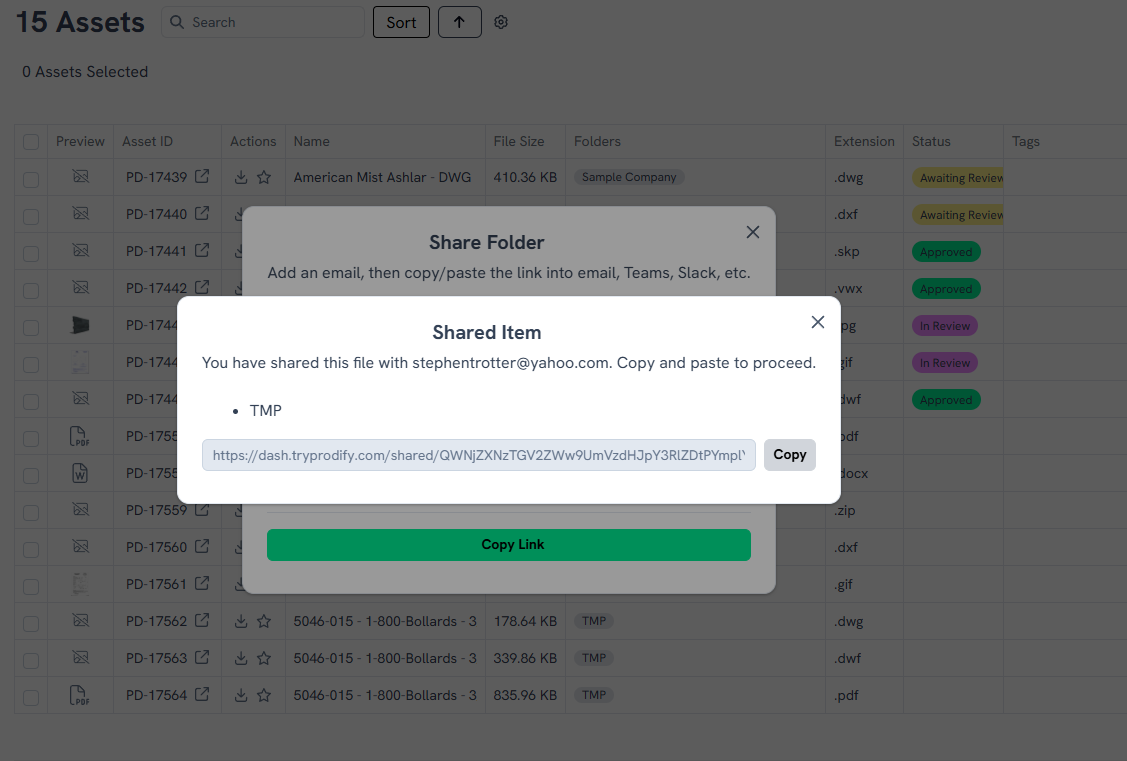Screen dimensions: 1127x761
Task: Click the shared URL text field
Action: (x=478, y=455)
